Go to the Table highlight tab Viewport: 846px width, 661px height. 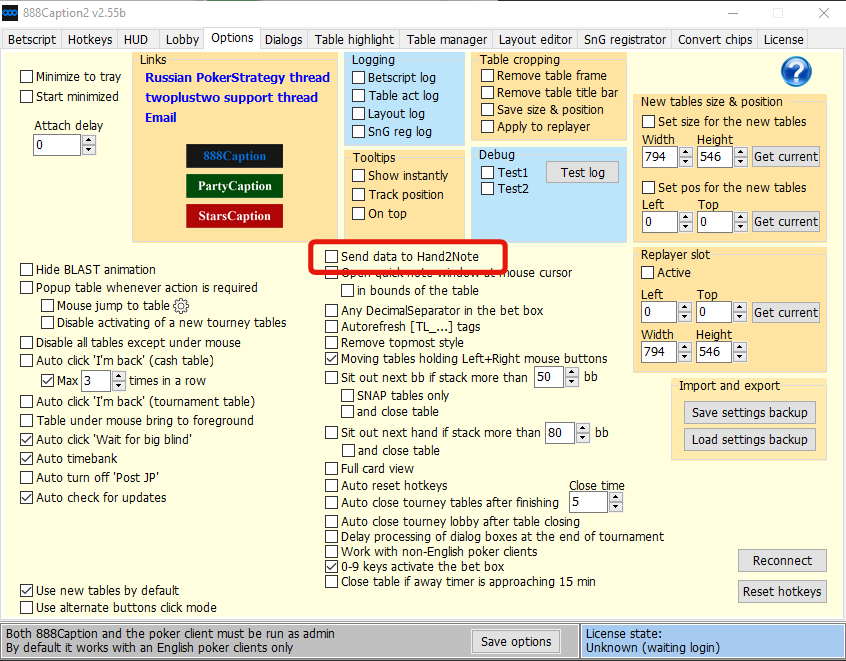354,39
